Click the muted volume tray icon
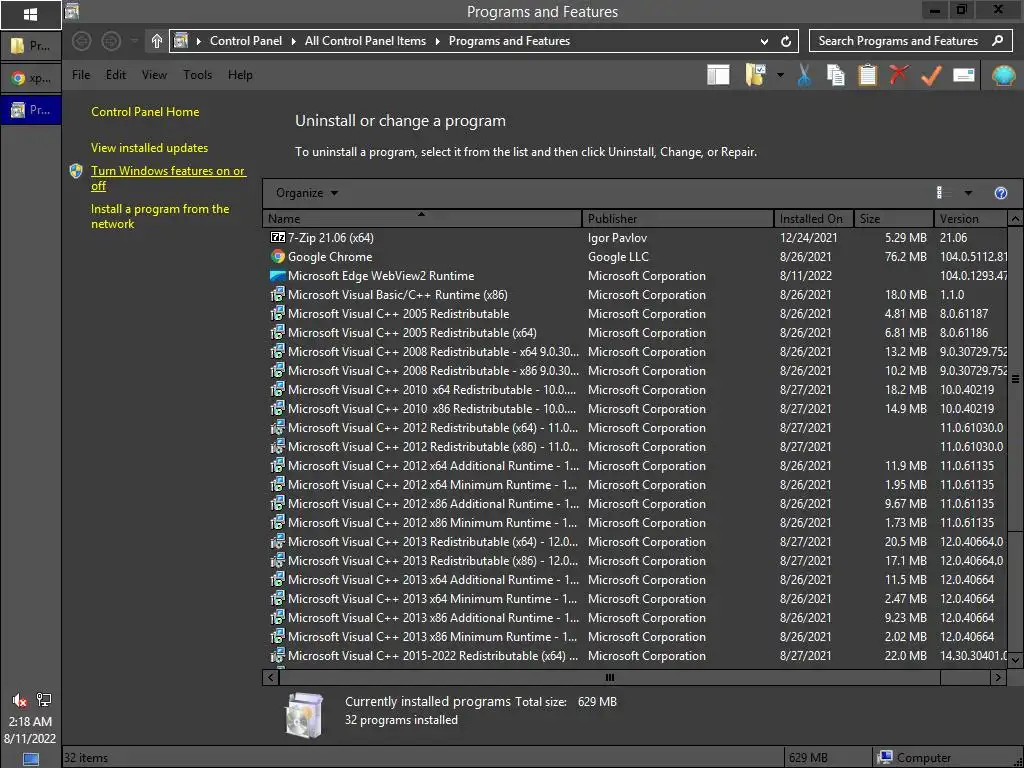Image resolution: width=1024 pixels, height=768 pixels. click(x=20, y=700)
